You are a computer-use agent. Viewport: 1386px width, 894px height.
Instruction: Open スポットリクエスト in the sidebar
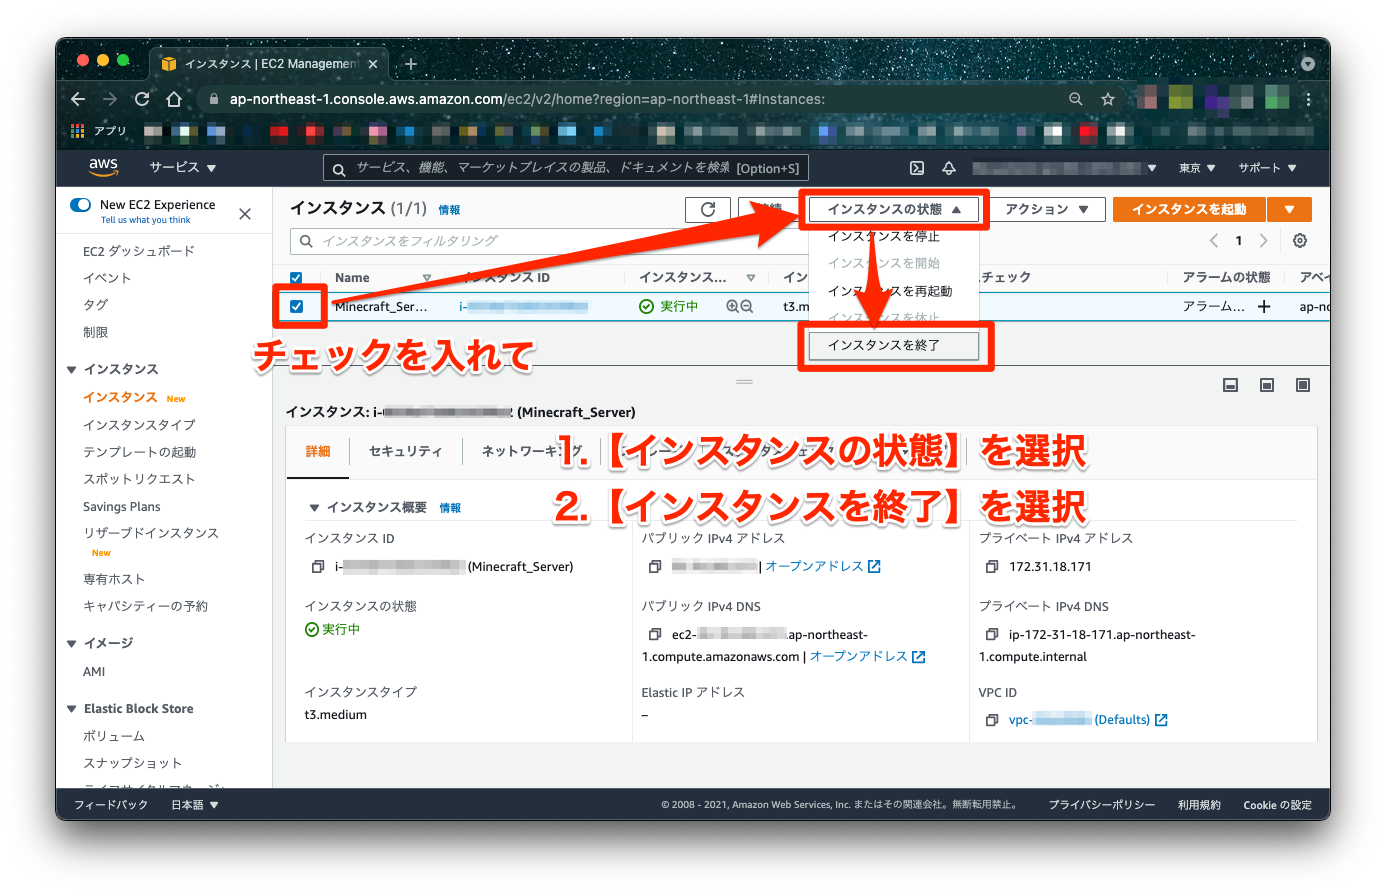[139, 479]
